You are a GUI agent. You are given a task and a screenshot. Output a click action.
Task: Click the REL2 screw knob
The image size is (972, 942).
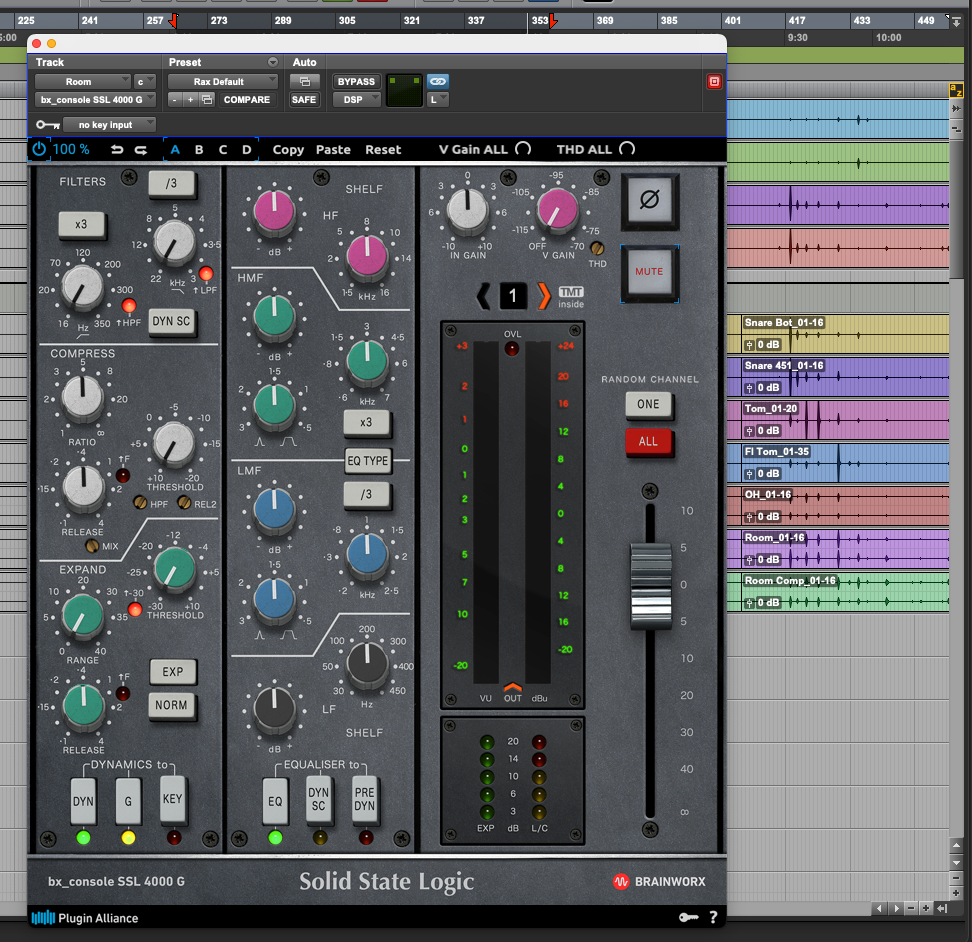(184, 503)
